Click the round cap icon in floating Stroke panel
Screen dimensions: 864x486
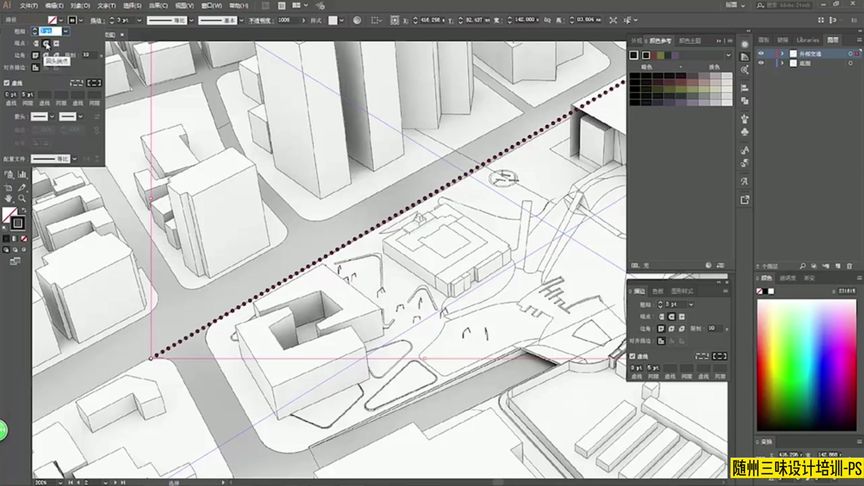[x=671, y=317]
